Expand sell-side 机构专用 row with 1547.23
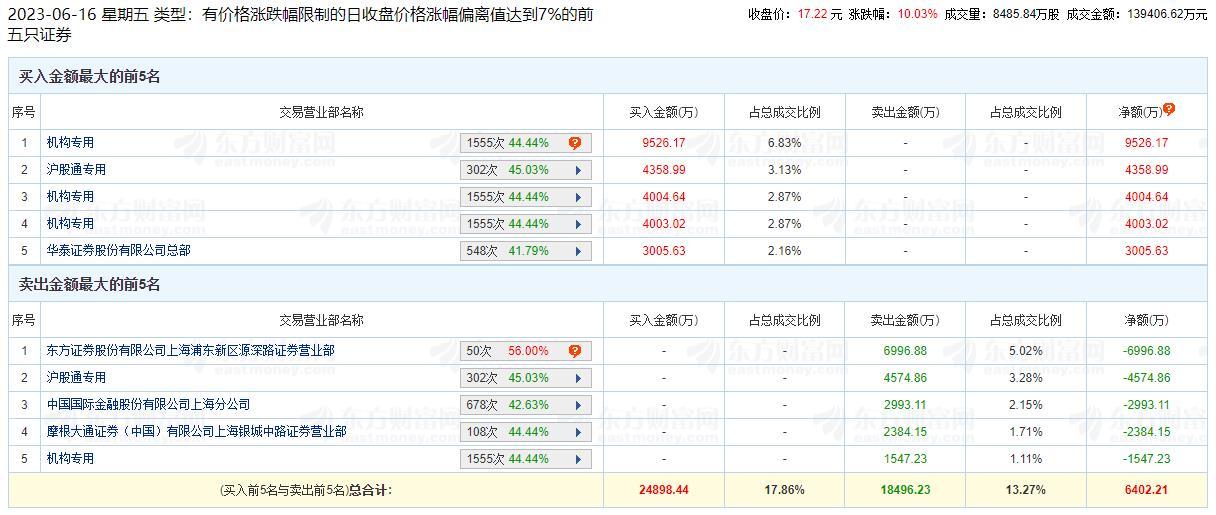Image resolution: width=1216 pixels, height=515 pixels. (578, 459)
